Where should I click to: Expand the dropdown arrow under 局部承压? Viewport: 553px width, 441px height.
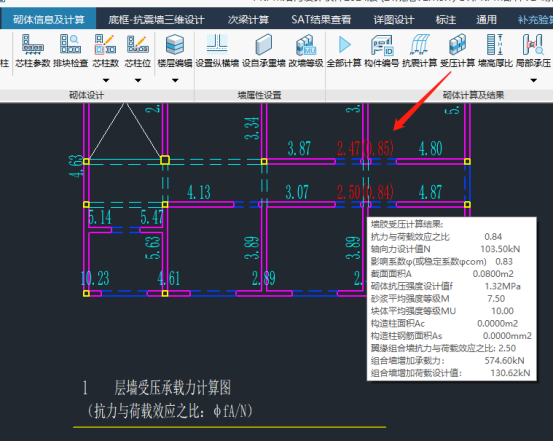534,80
